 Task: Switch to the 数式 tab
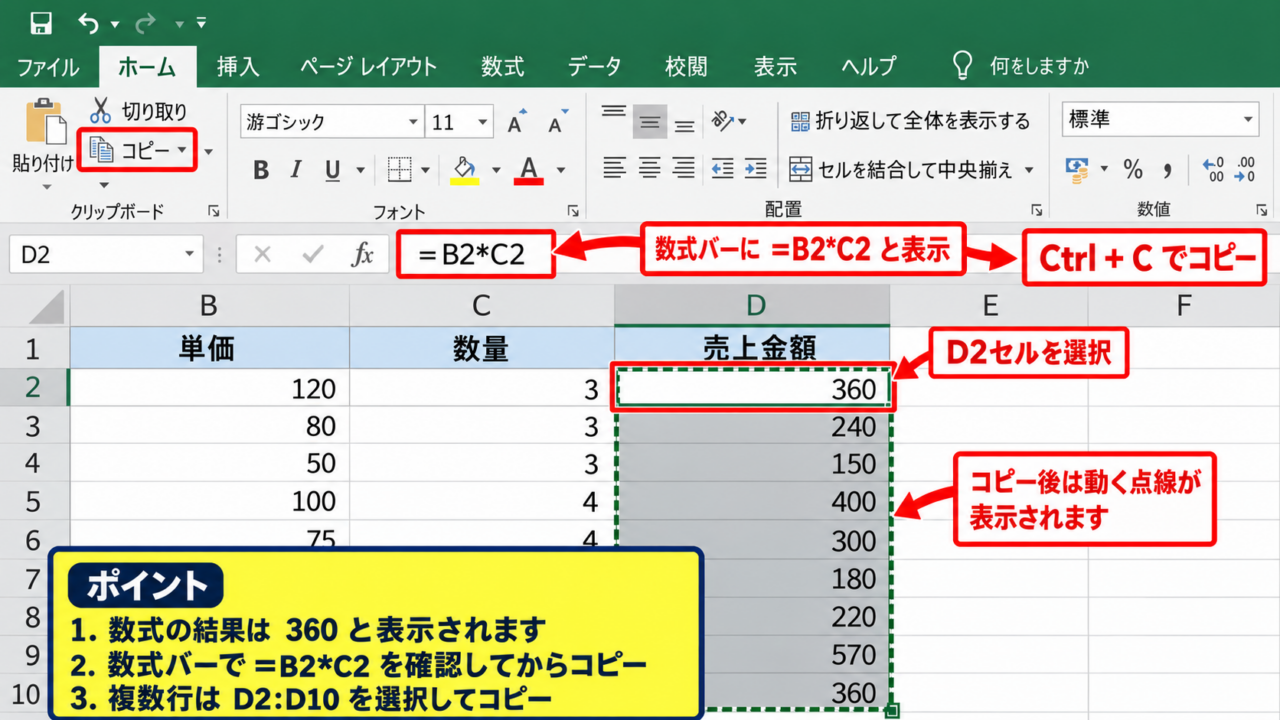click(502, 68)
